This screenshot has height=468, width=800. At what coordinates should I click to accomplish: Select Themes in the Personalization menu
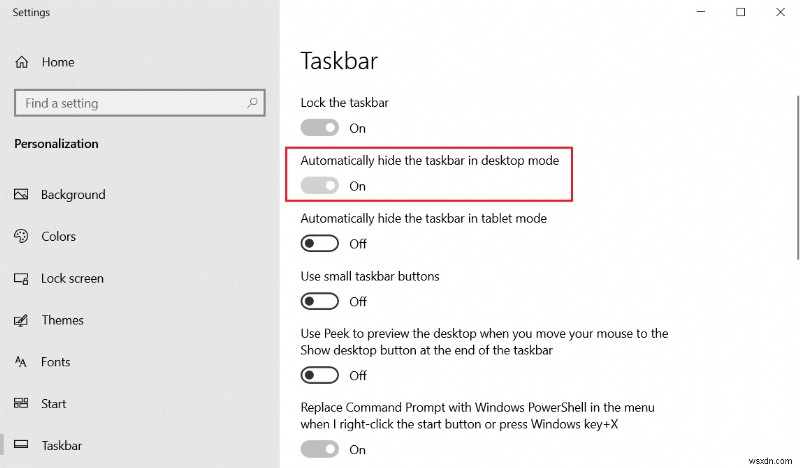point(62,321)
